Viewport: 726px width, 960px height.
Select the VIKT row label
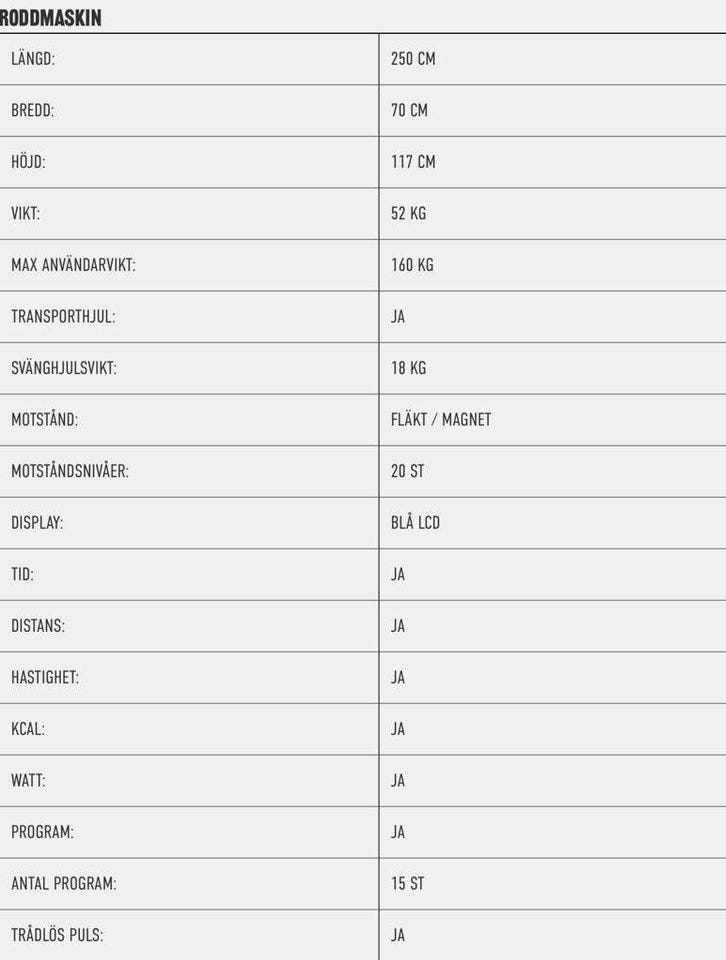(26, 214)
